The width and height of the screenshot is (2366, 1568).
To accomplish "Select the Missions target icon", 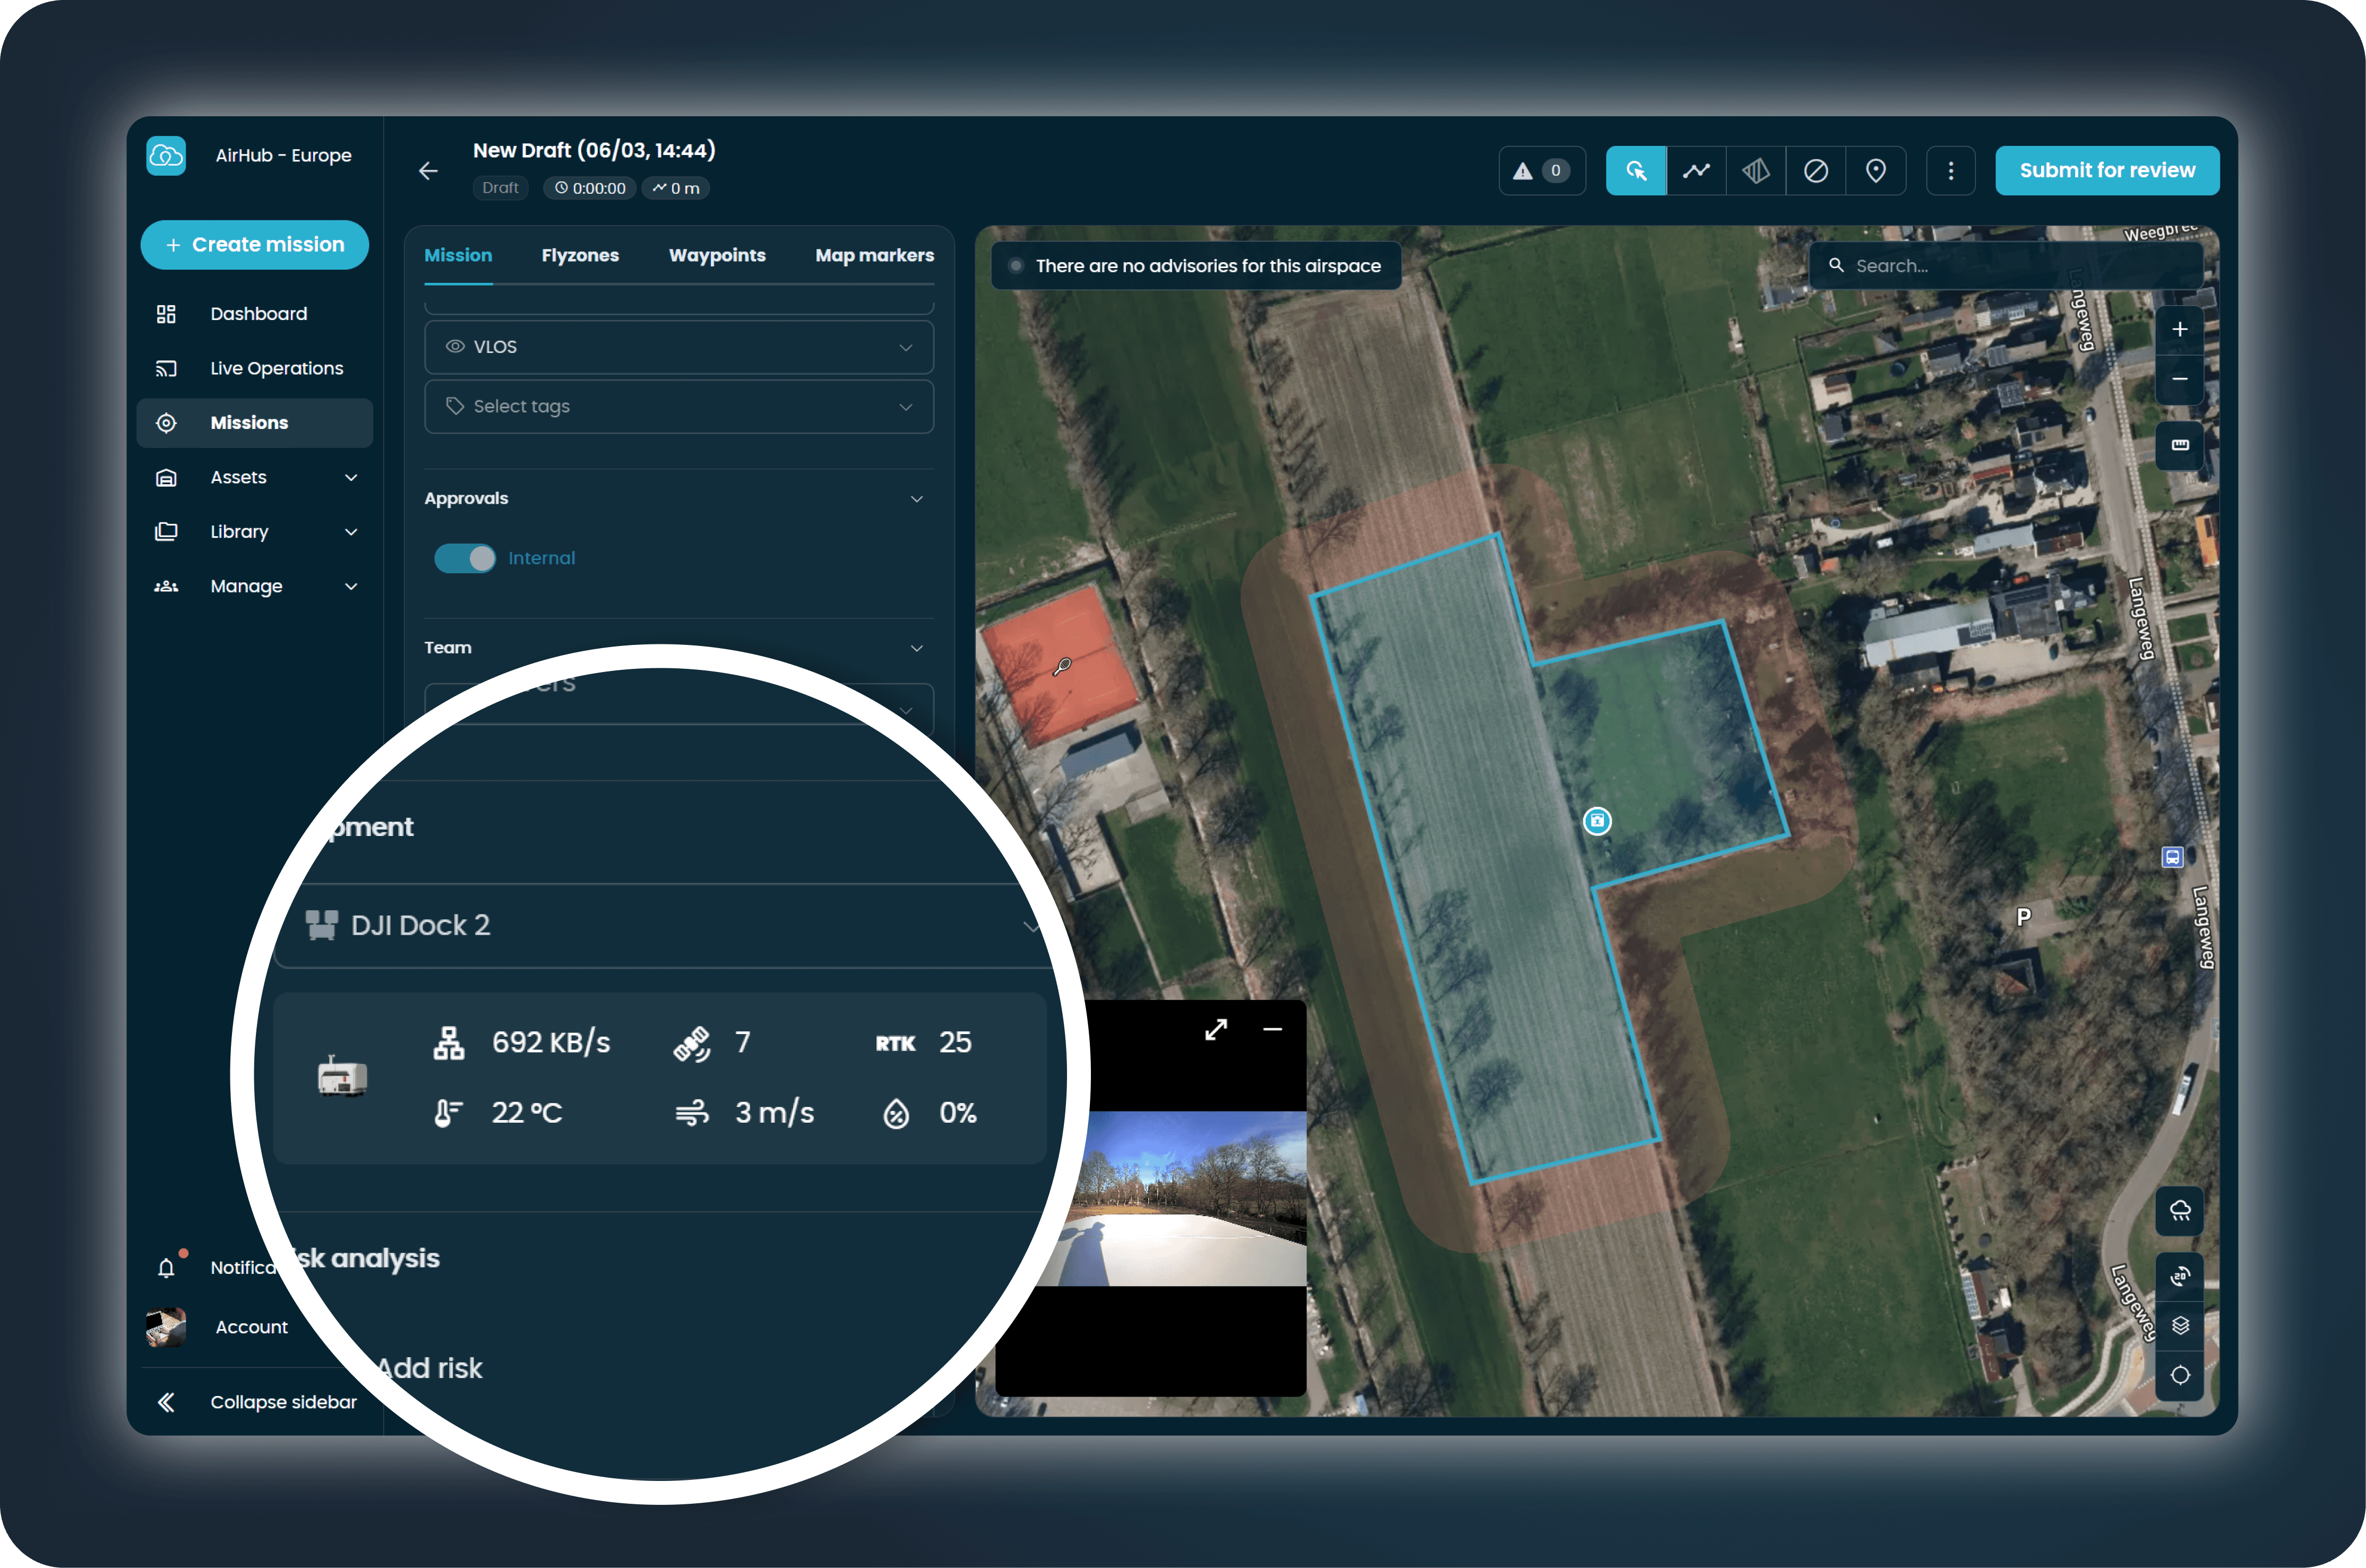I will tap(166, 423).
